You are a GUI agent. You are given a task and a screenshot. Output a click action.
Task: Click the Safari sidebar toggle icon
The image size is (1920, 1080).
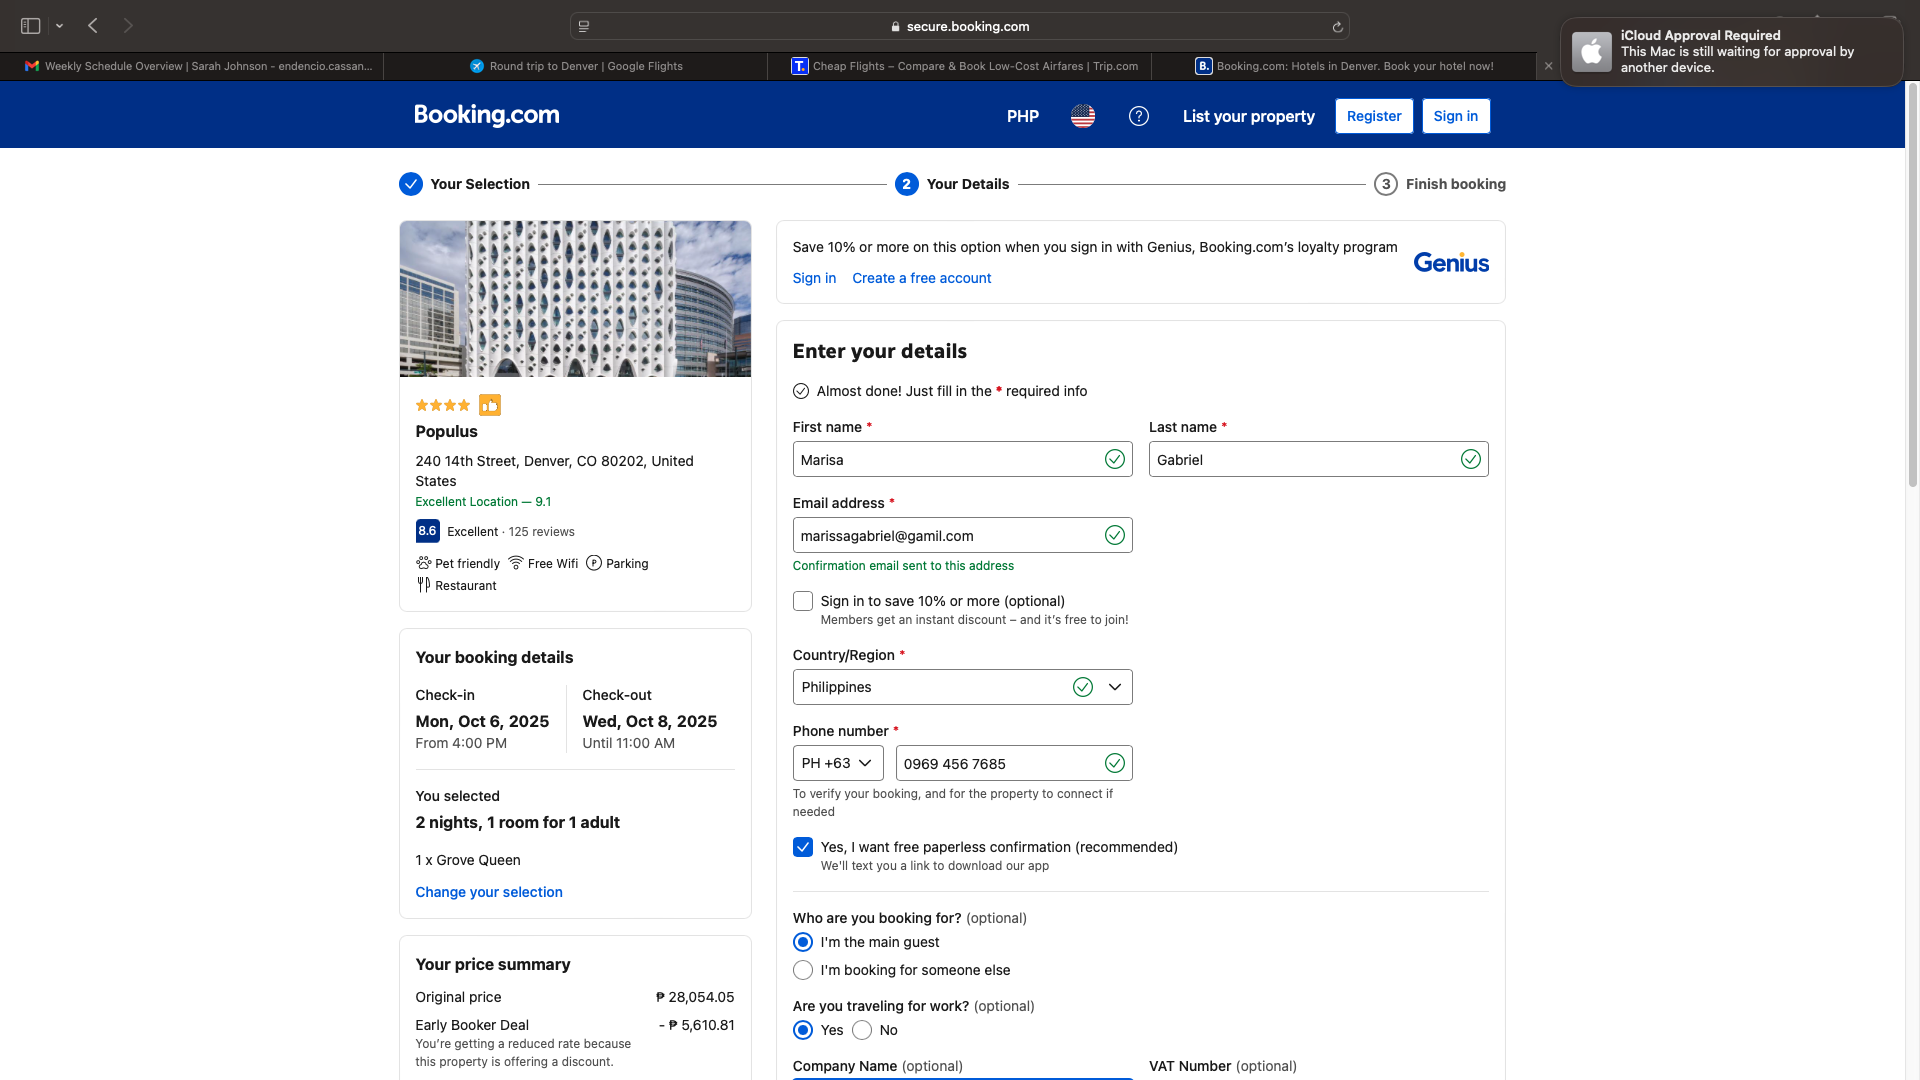point(31,26)
